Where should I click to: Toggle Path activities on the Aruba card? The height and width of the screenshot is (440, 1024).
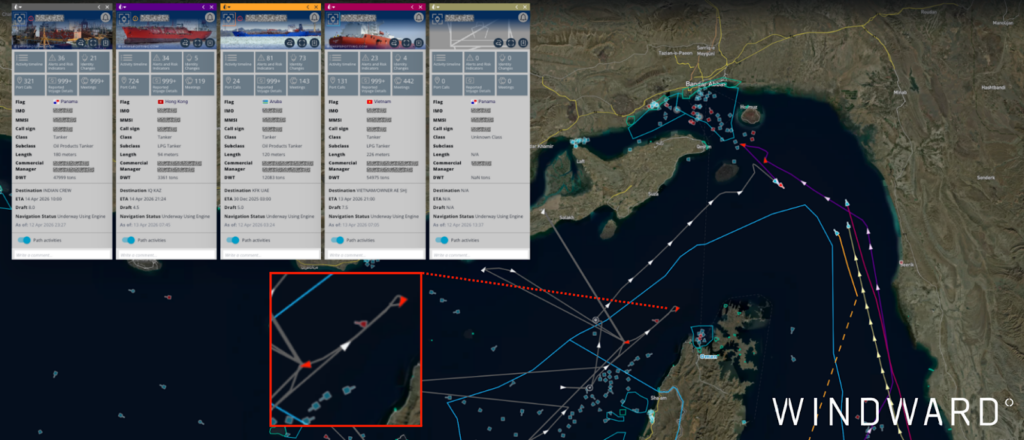coord(232,240)
